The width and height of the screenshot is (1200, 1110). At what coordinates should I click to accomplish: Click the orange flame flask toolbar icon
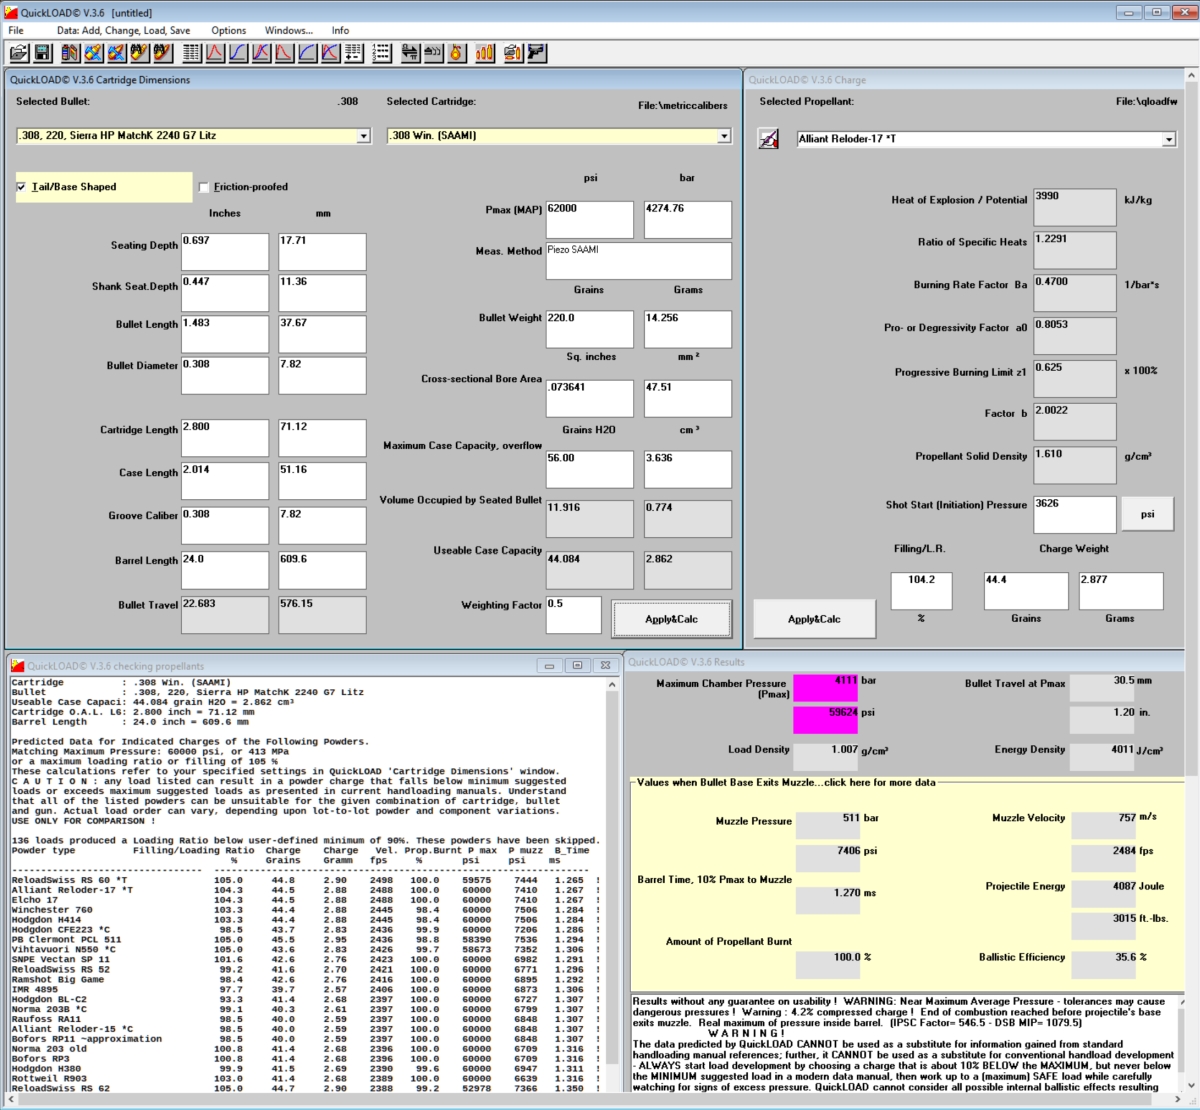point(456,52)
